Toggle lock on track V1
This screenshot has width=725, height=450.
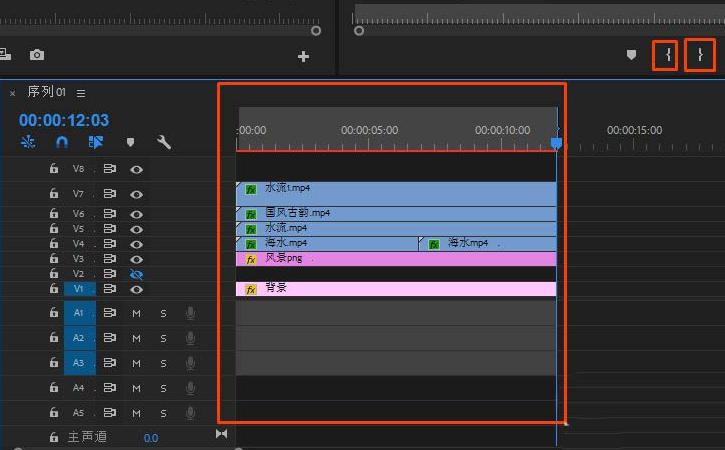coord(54,289)
